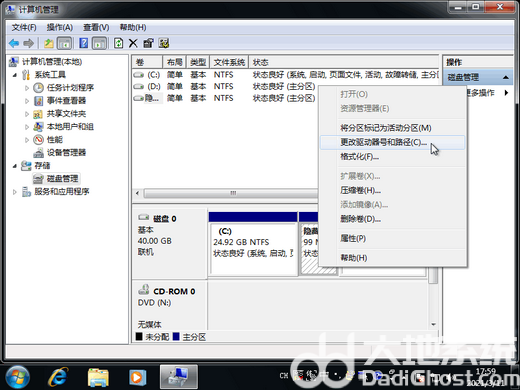Screen dimensions: 520x390
Task: Open the 帮助(H) menu bar item
Action: [133, 27]
